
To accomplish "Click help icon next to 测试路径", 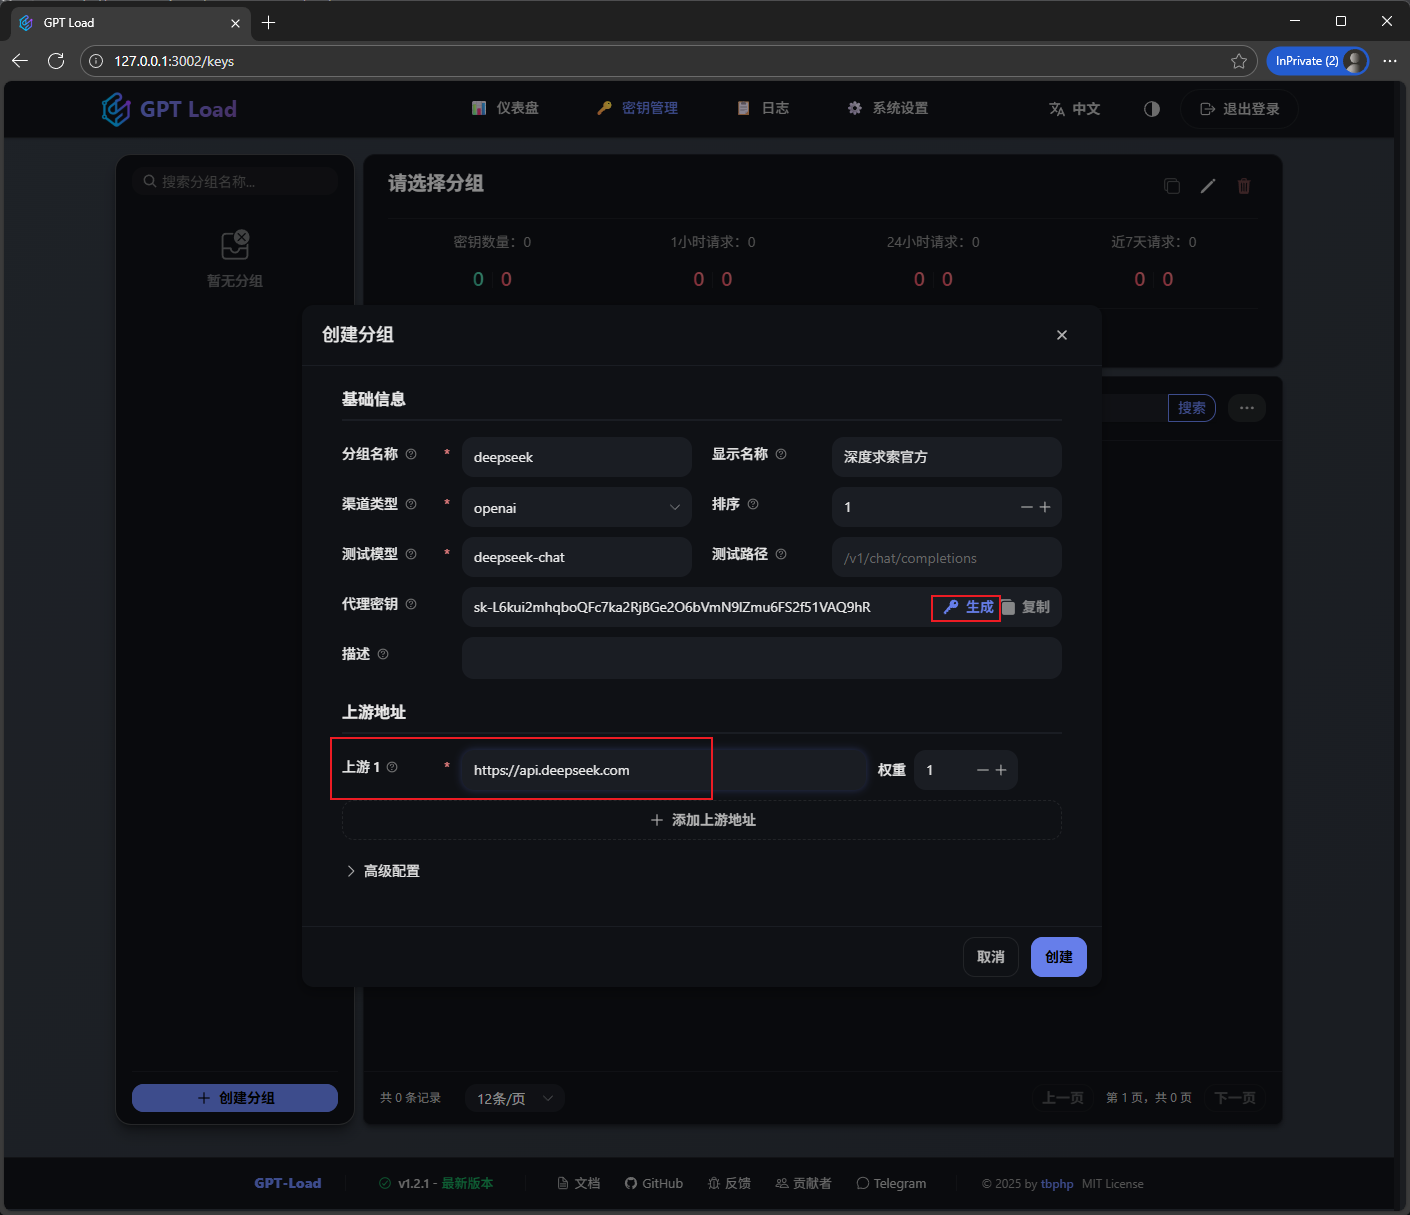I will coord(781,554).
